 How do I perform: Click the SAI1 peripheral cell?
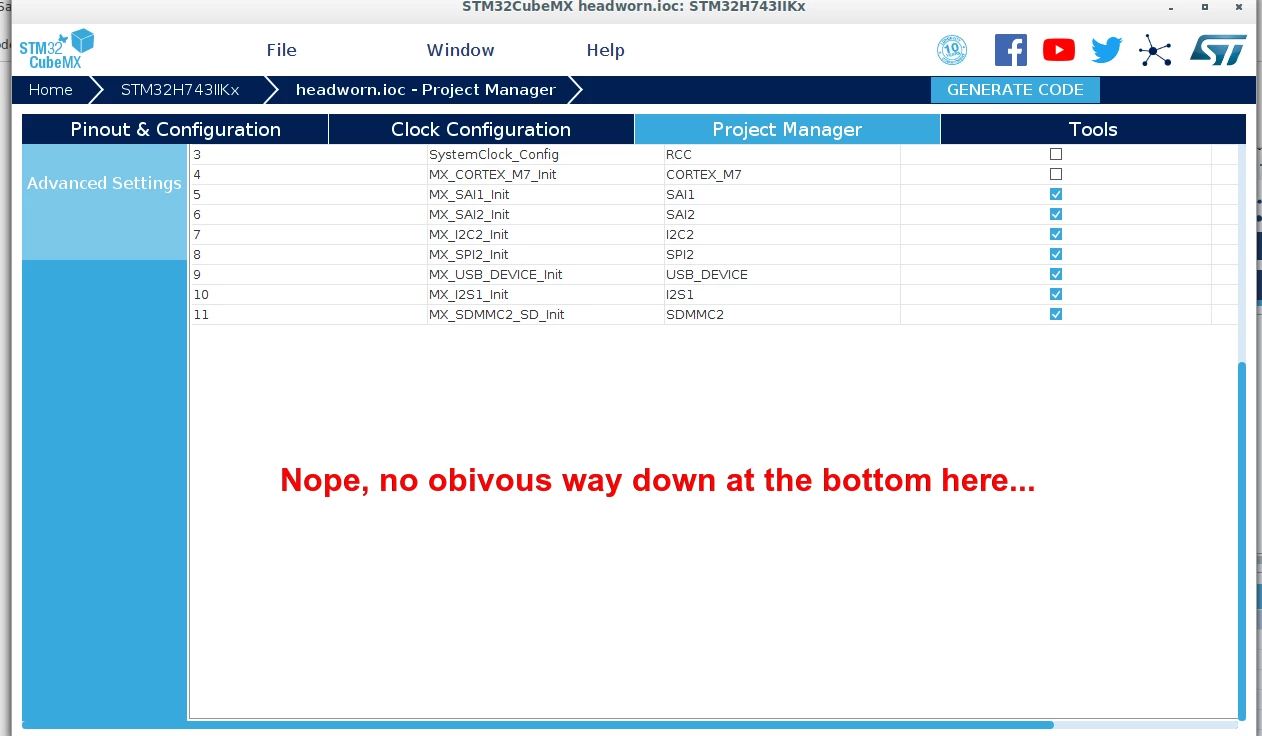[782, 195]
